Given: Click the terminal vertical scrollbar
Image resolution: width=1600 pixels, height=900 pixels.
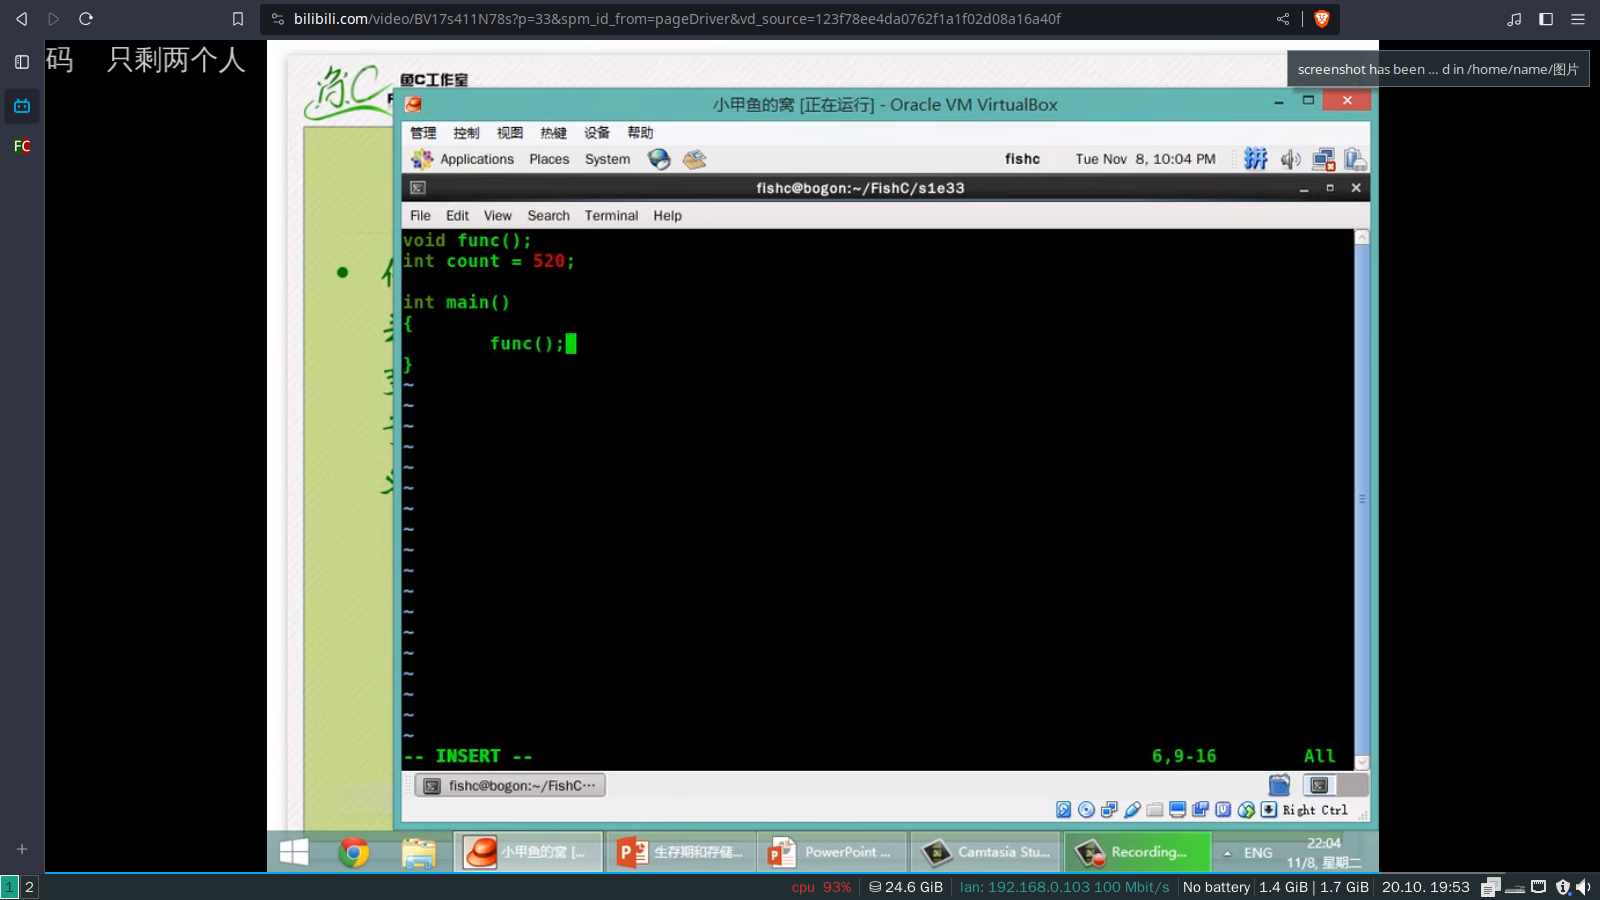Looking at the screenshot, I should [x=1361, y=499].
